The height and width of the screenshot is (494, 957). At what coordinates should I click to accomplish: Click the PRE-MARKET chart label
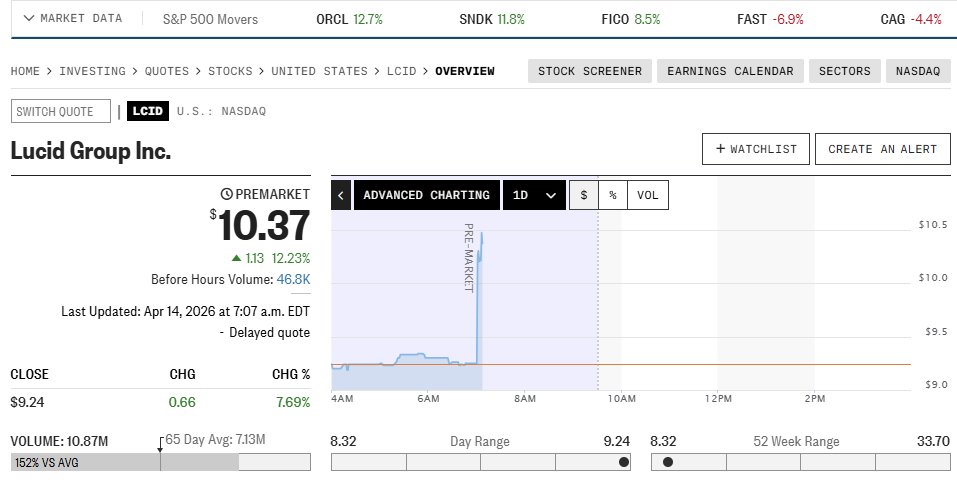tap(469, 258)
